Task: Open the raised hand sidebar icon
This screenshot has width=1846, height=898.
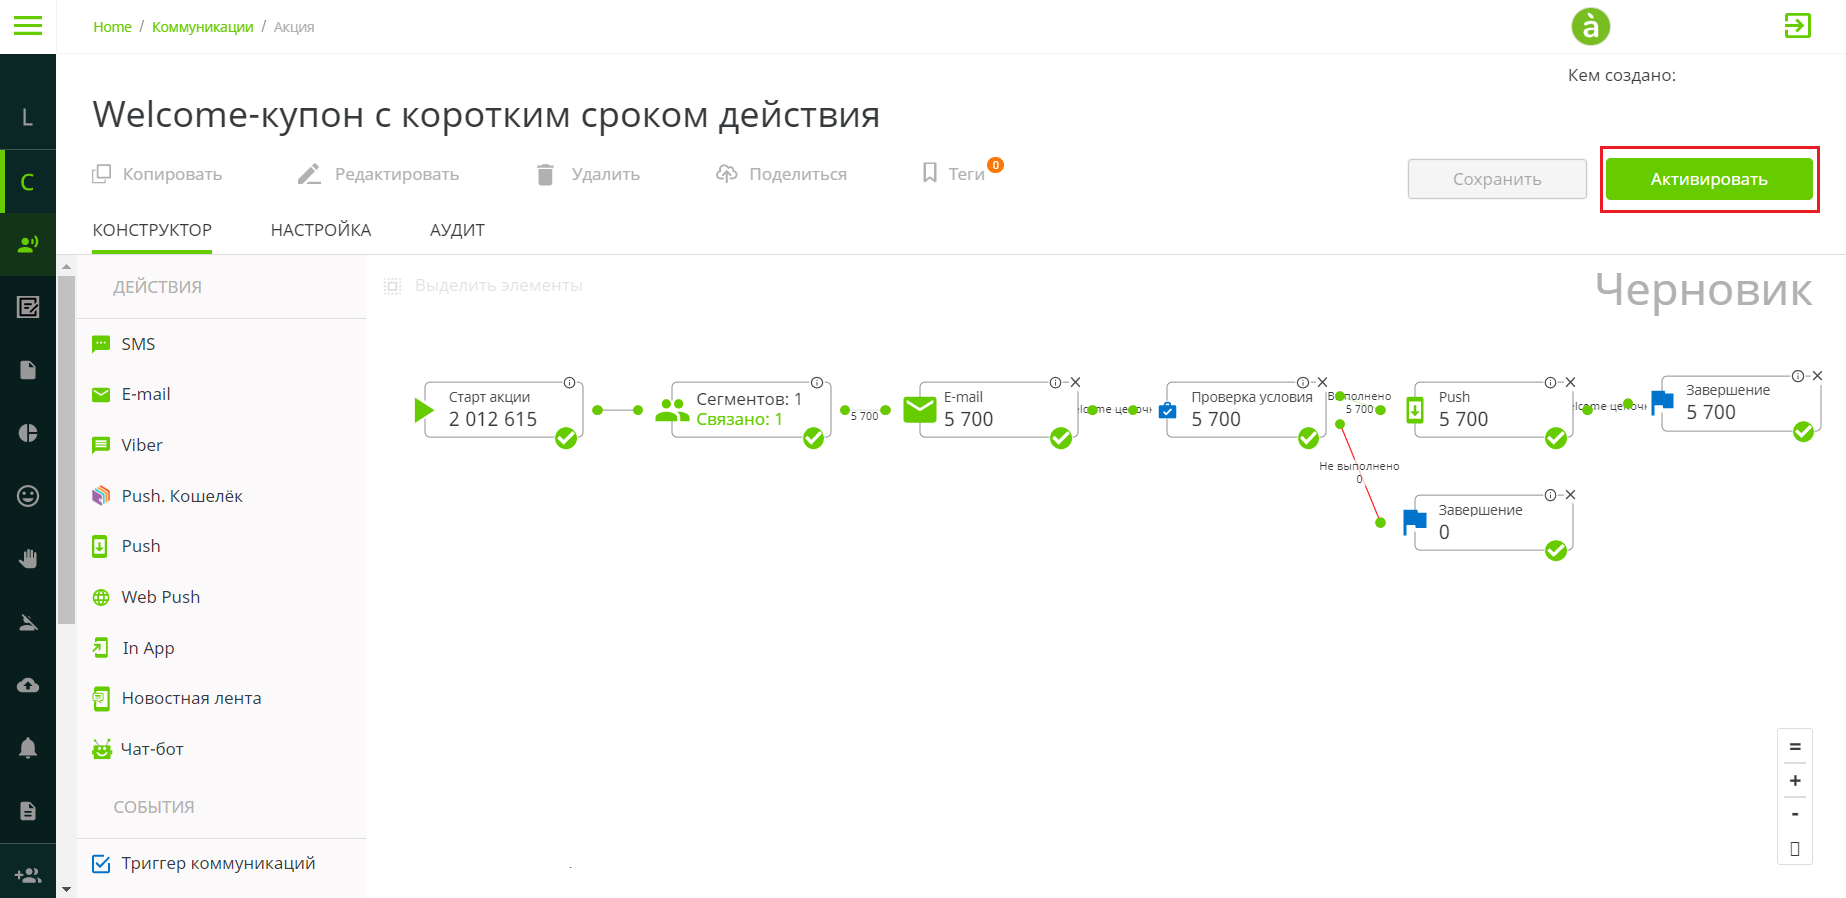Action: tap(28, 559)
